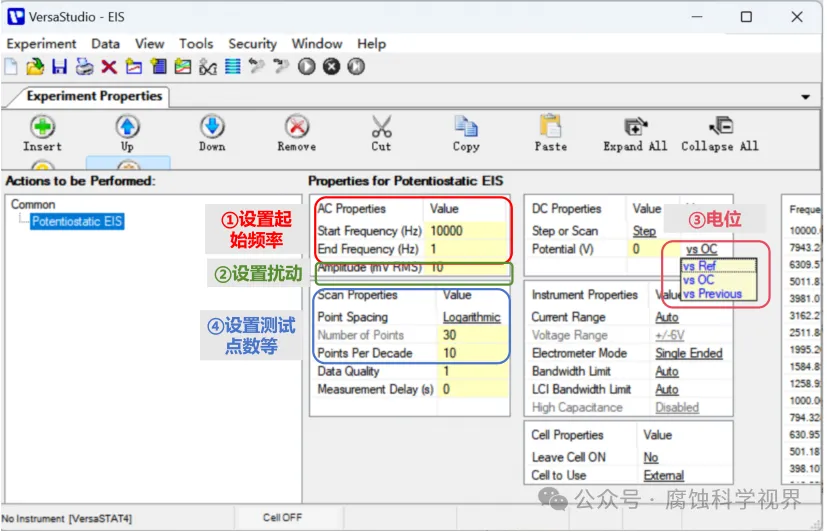This screenshot has width=828, height=532.
Task: Open the Tools menu
Action: [x=196, y=44]
